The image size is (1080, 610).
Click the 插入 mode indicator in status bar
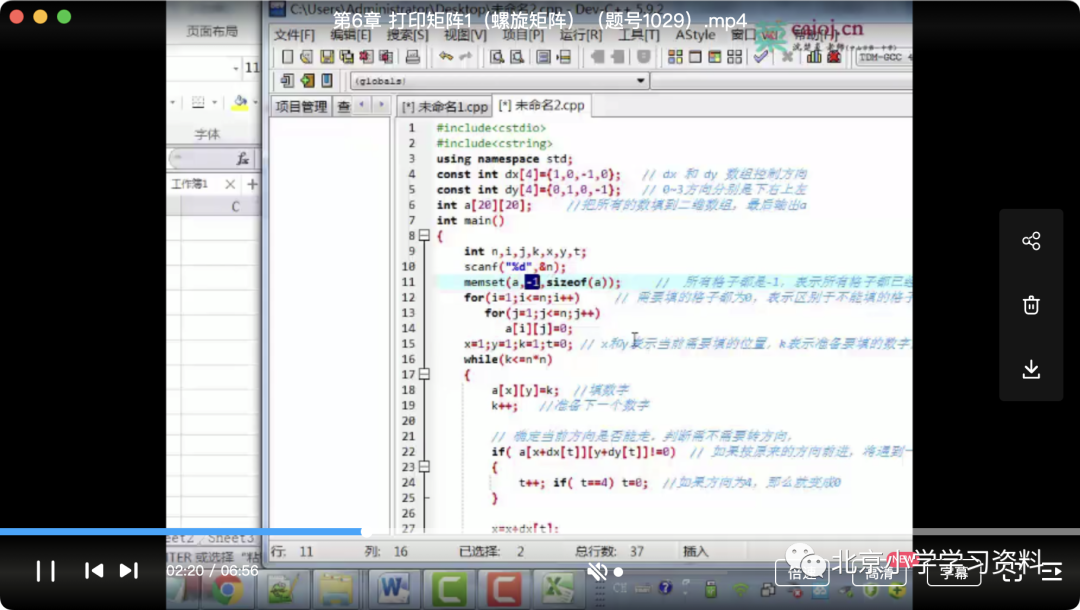[x=695, y=551]
